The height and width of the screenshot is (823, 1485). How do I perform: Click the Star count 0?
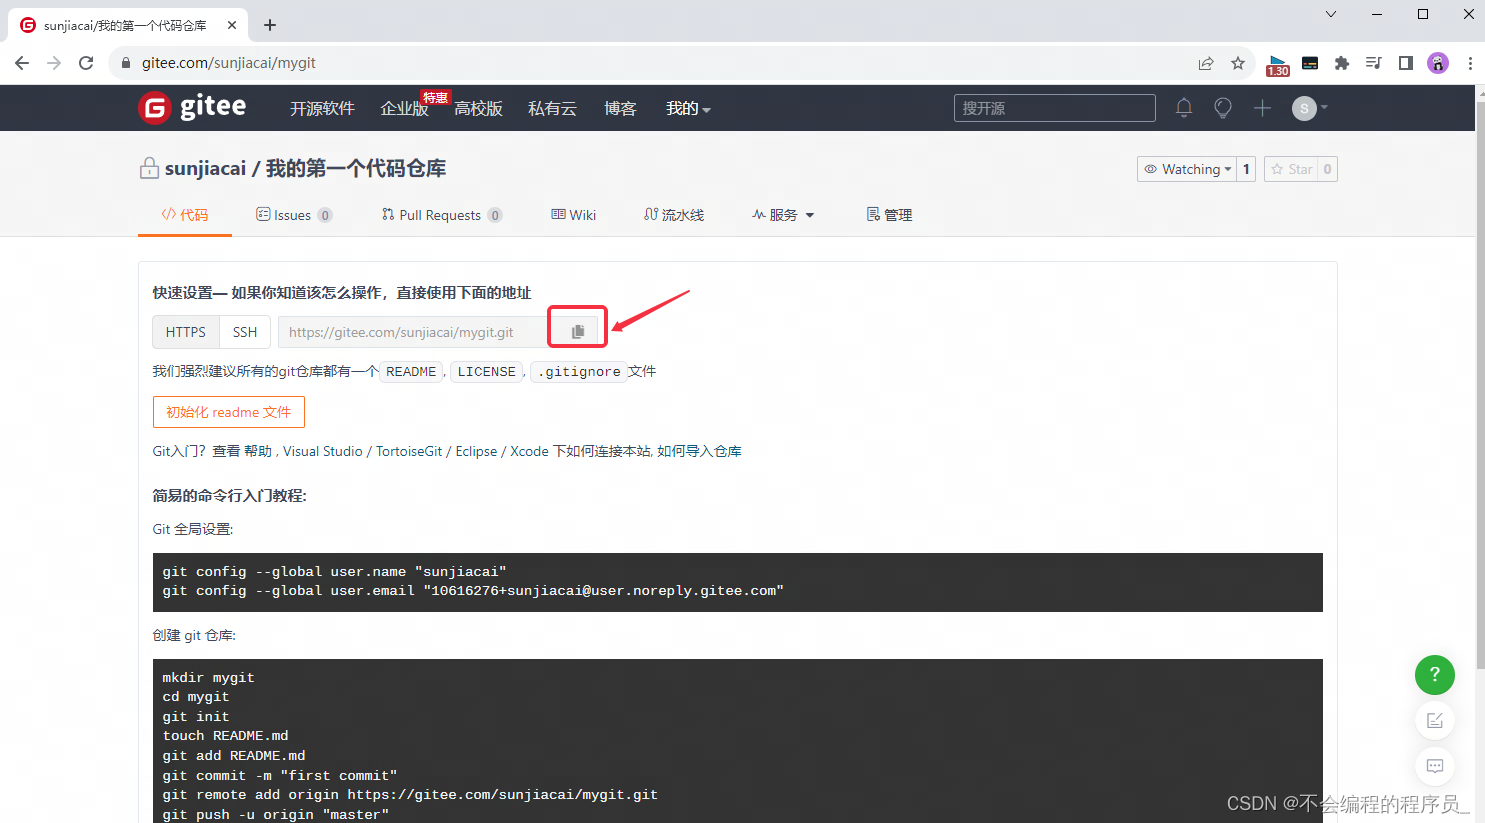(x=1328, y=169)
